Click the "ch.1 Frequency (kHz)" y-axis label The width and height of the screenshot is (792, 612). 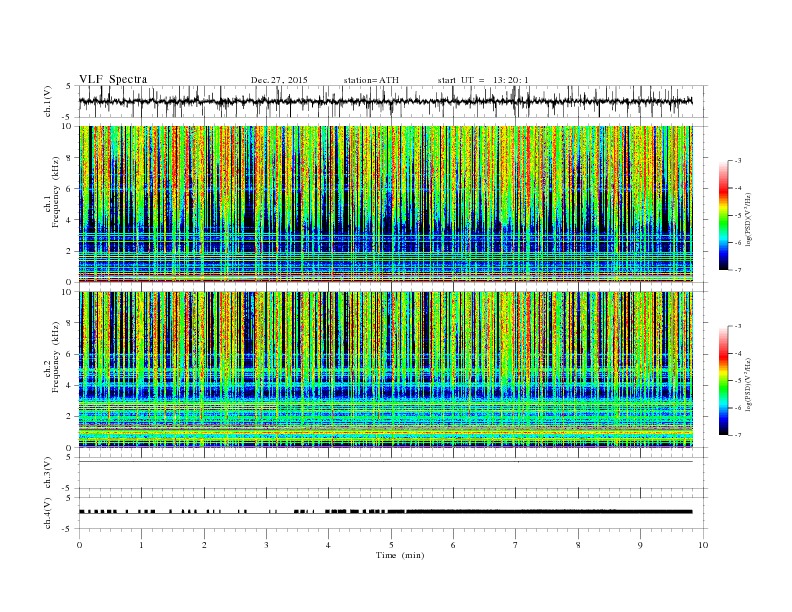[x=52, y=191]
